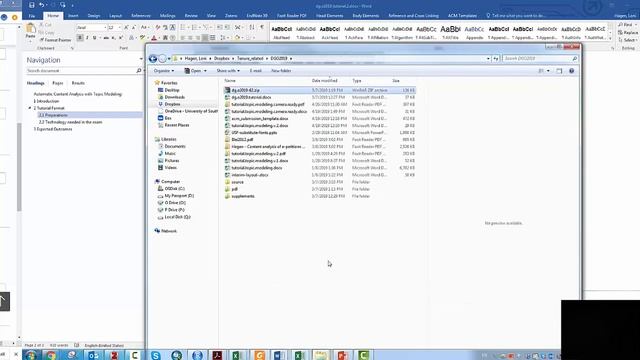This screenshot has height=360, width=640.
Task: Click the Windows Start button
Action: point(30,355)
